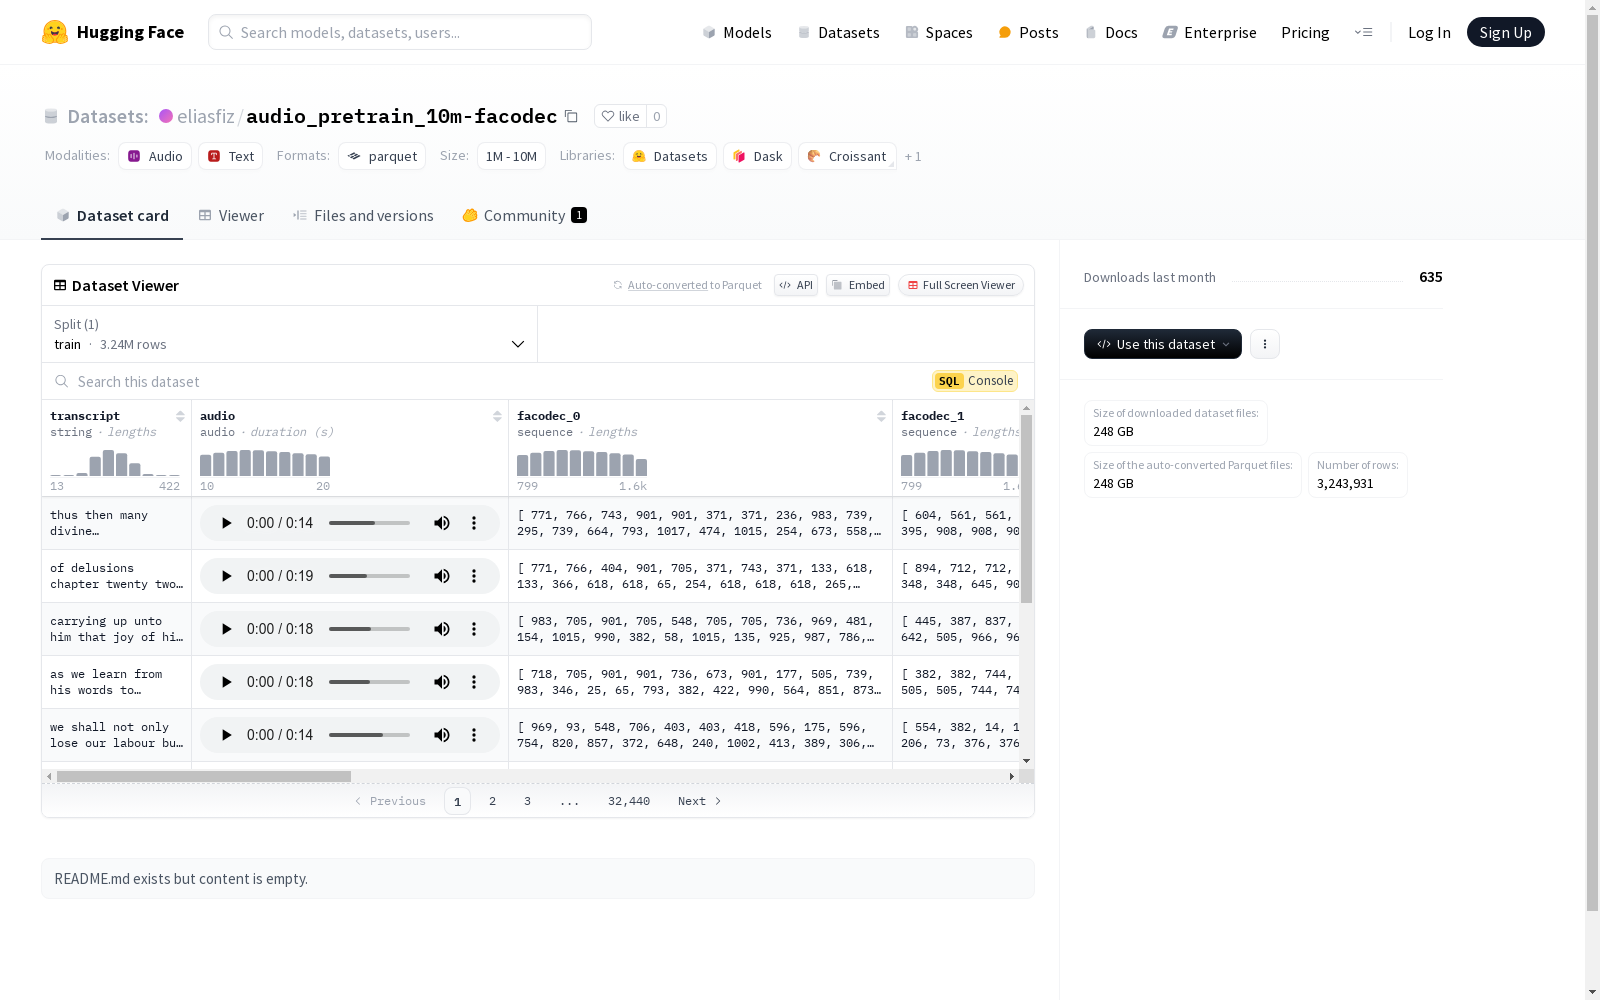Play audio for the 'carrying up unto' row
Screen dimensions: 1600x1000
(226, 629)
